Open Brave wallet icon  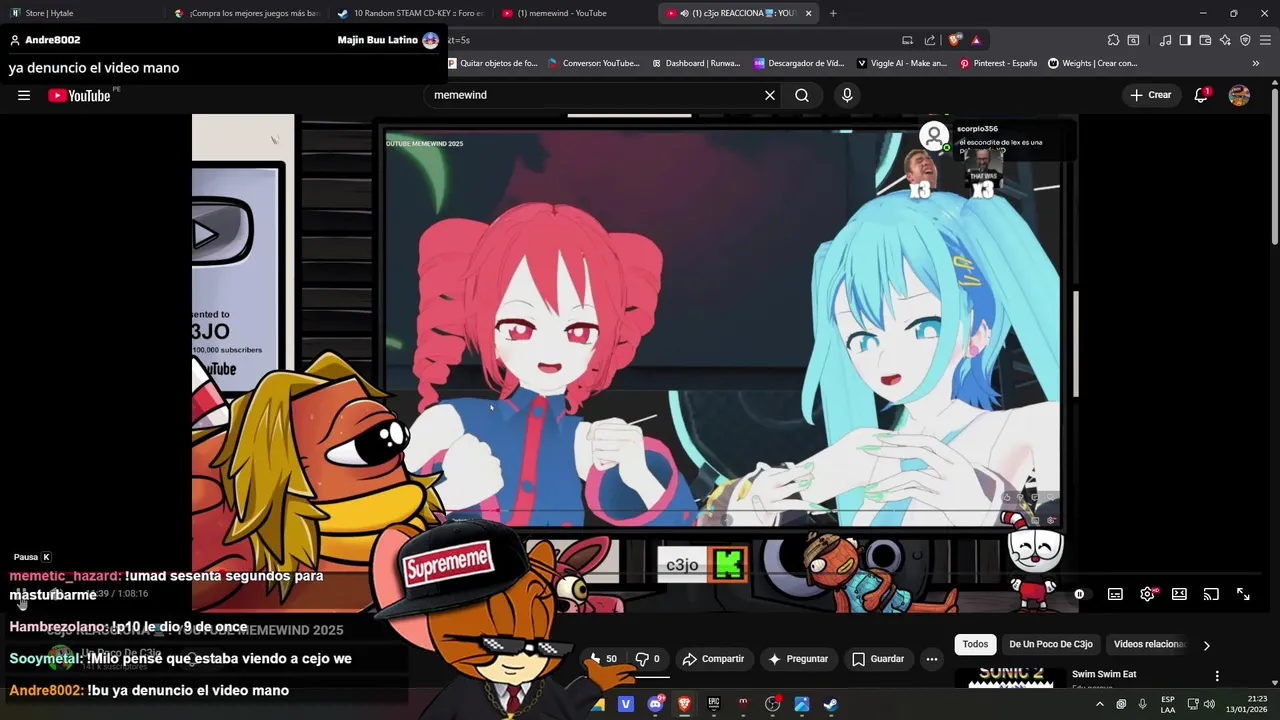(1205, 40)
